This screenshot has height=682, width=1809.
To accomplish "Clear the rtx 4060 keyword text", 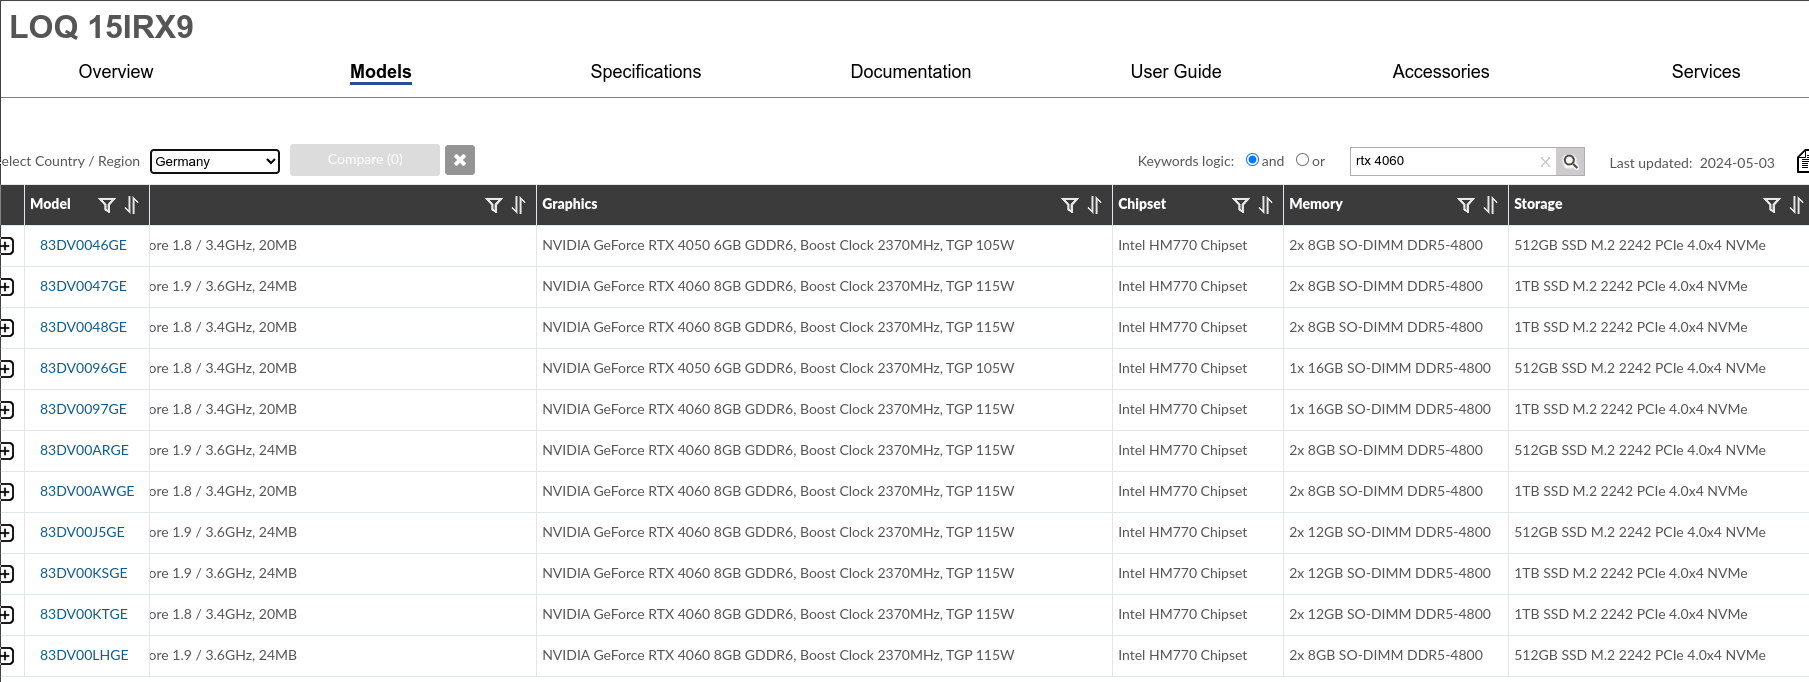I will click(x=1545, y=161).
